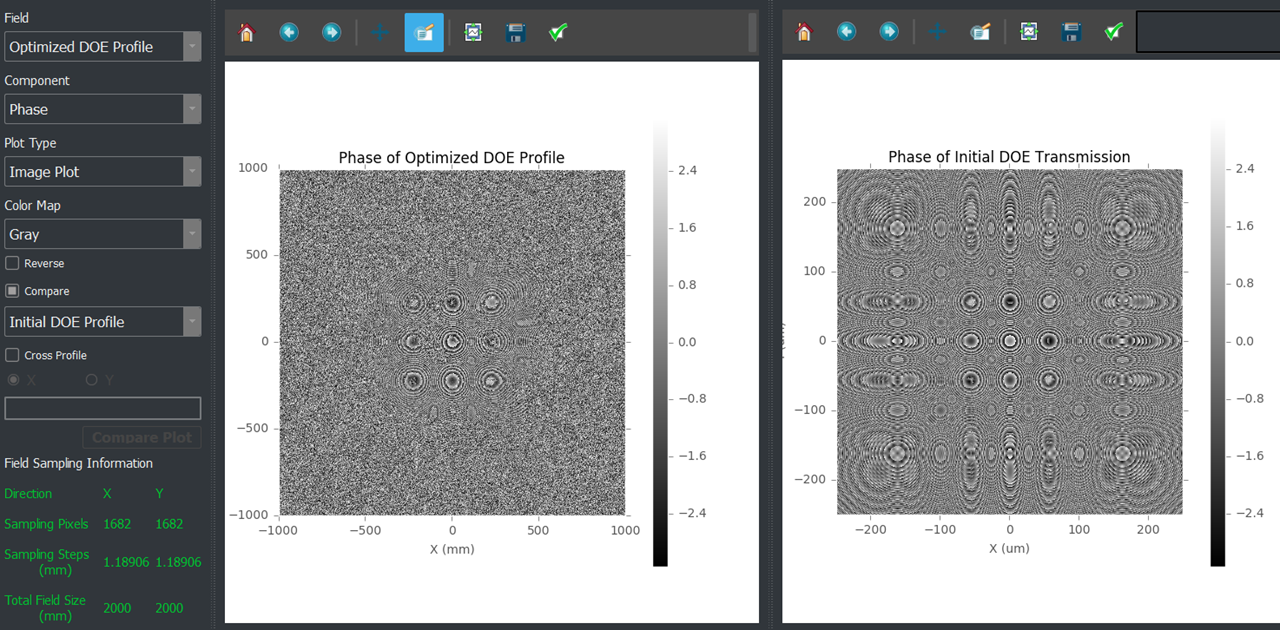Click the empty text field above Compare Plot
Image resolution: width=1280 pixels, height=630 pixels.
pos(102,408)
